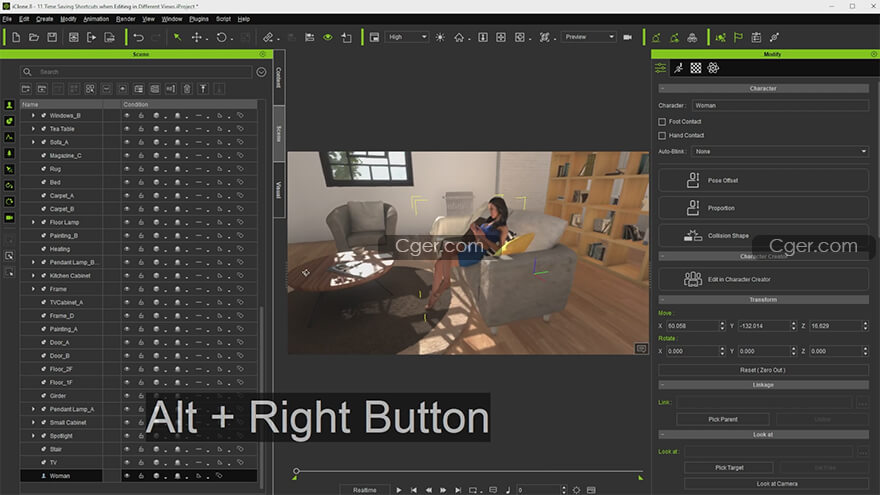
Task: Choose the Move gizmo tool
Action: (x=196, y=38)
